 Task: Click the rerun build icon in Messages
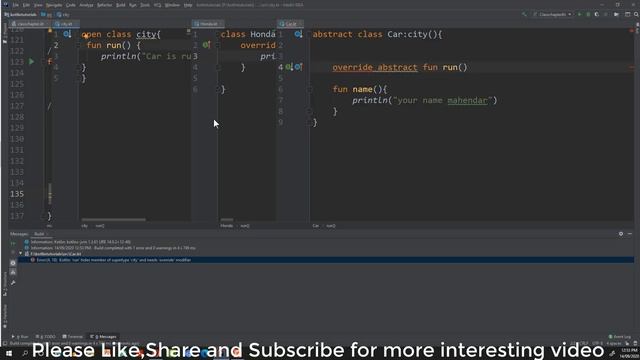(x=13, y=244)
